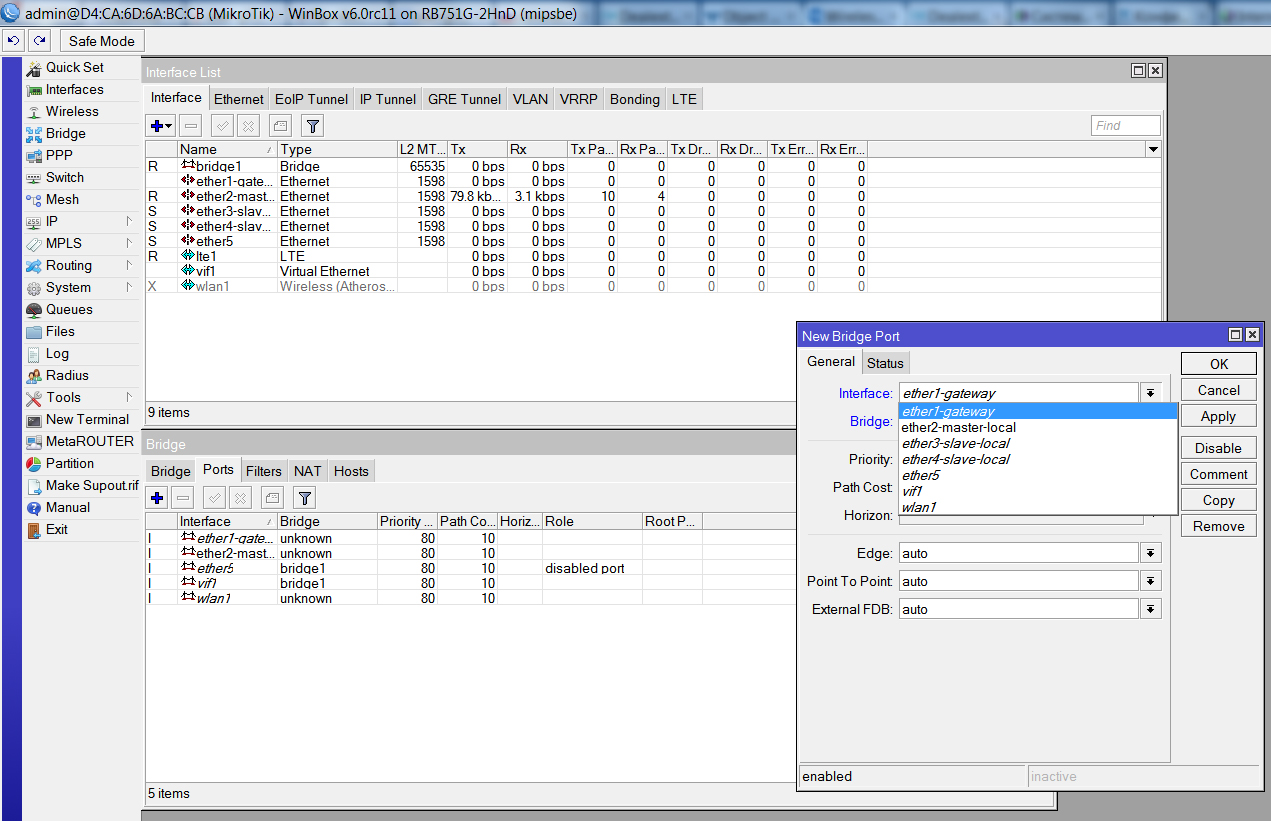Screen dimensions: 1271x821
Task: Click the filter funnel icon in Bridge window
Action: (305, 498)
